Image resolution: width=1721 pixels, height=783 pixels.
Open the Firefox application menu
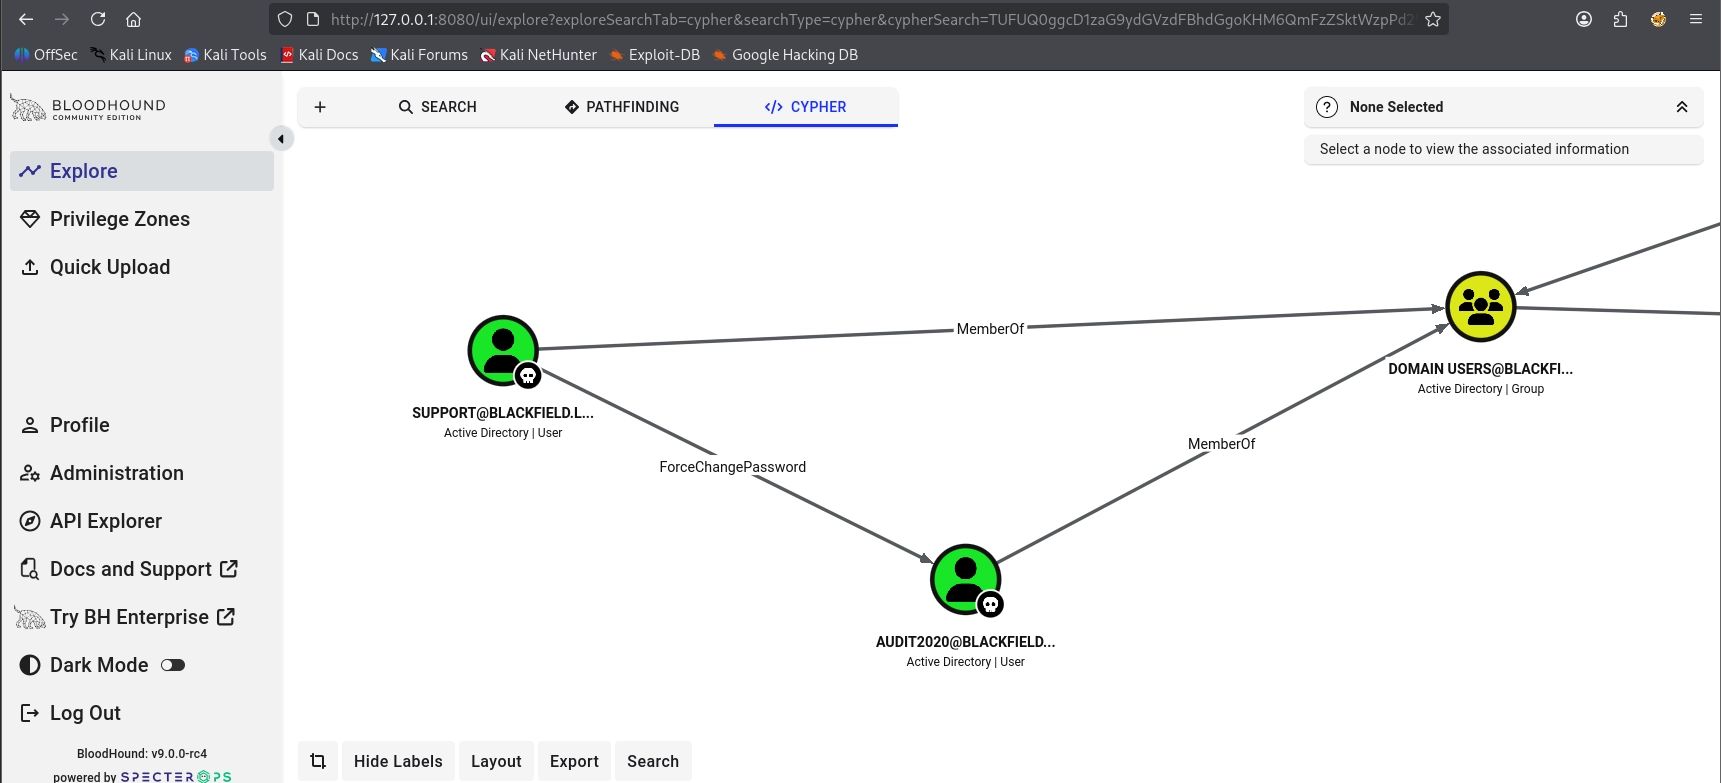coord(1696,19)
